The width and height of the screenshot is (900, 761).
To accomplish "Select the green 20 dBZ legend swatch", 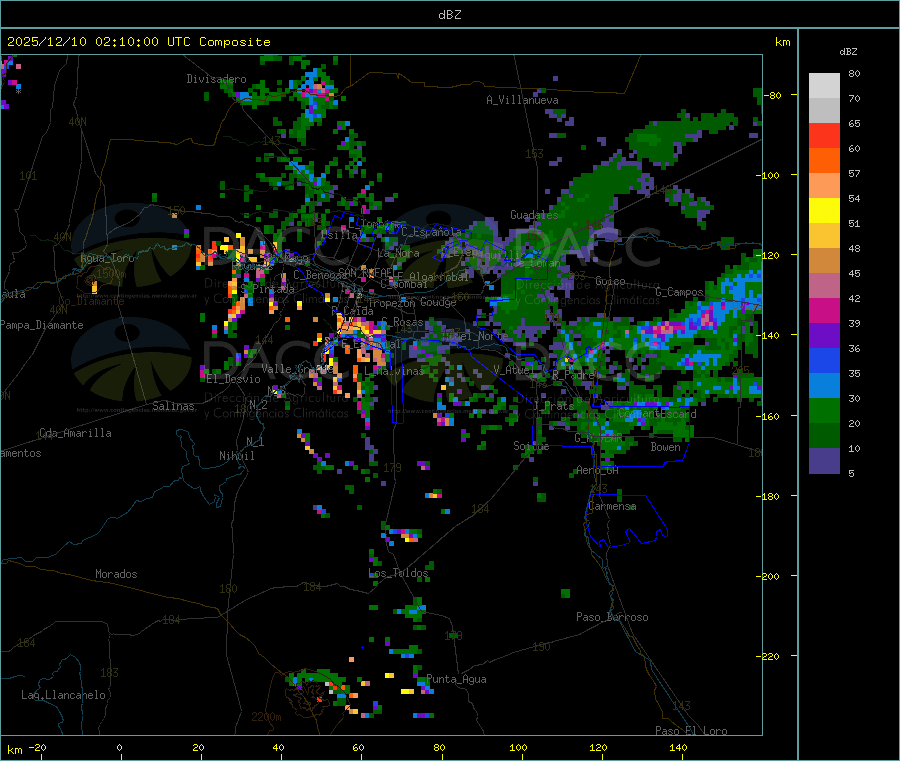I will coord(824,410).
